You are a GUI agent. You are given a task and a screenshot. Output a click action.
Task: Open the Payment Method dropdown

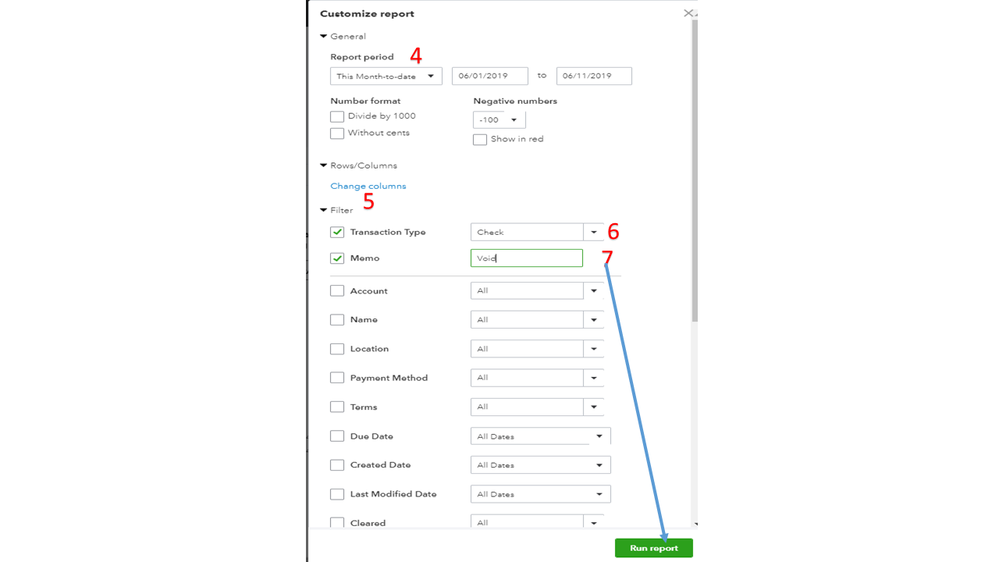click(x=594, y=378)
